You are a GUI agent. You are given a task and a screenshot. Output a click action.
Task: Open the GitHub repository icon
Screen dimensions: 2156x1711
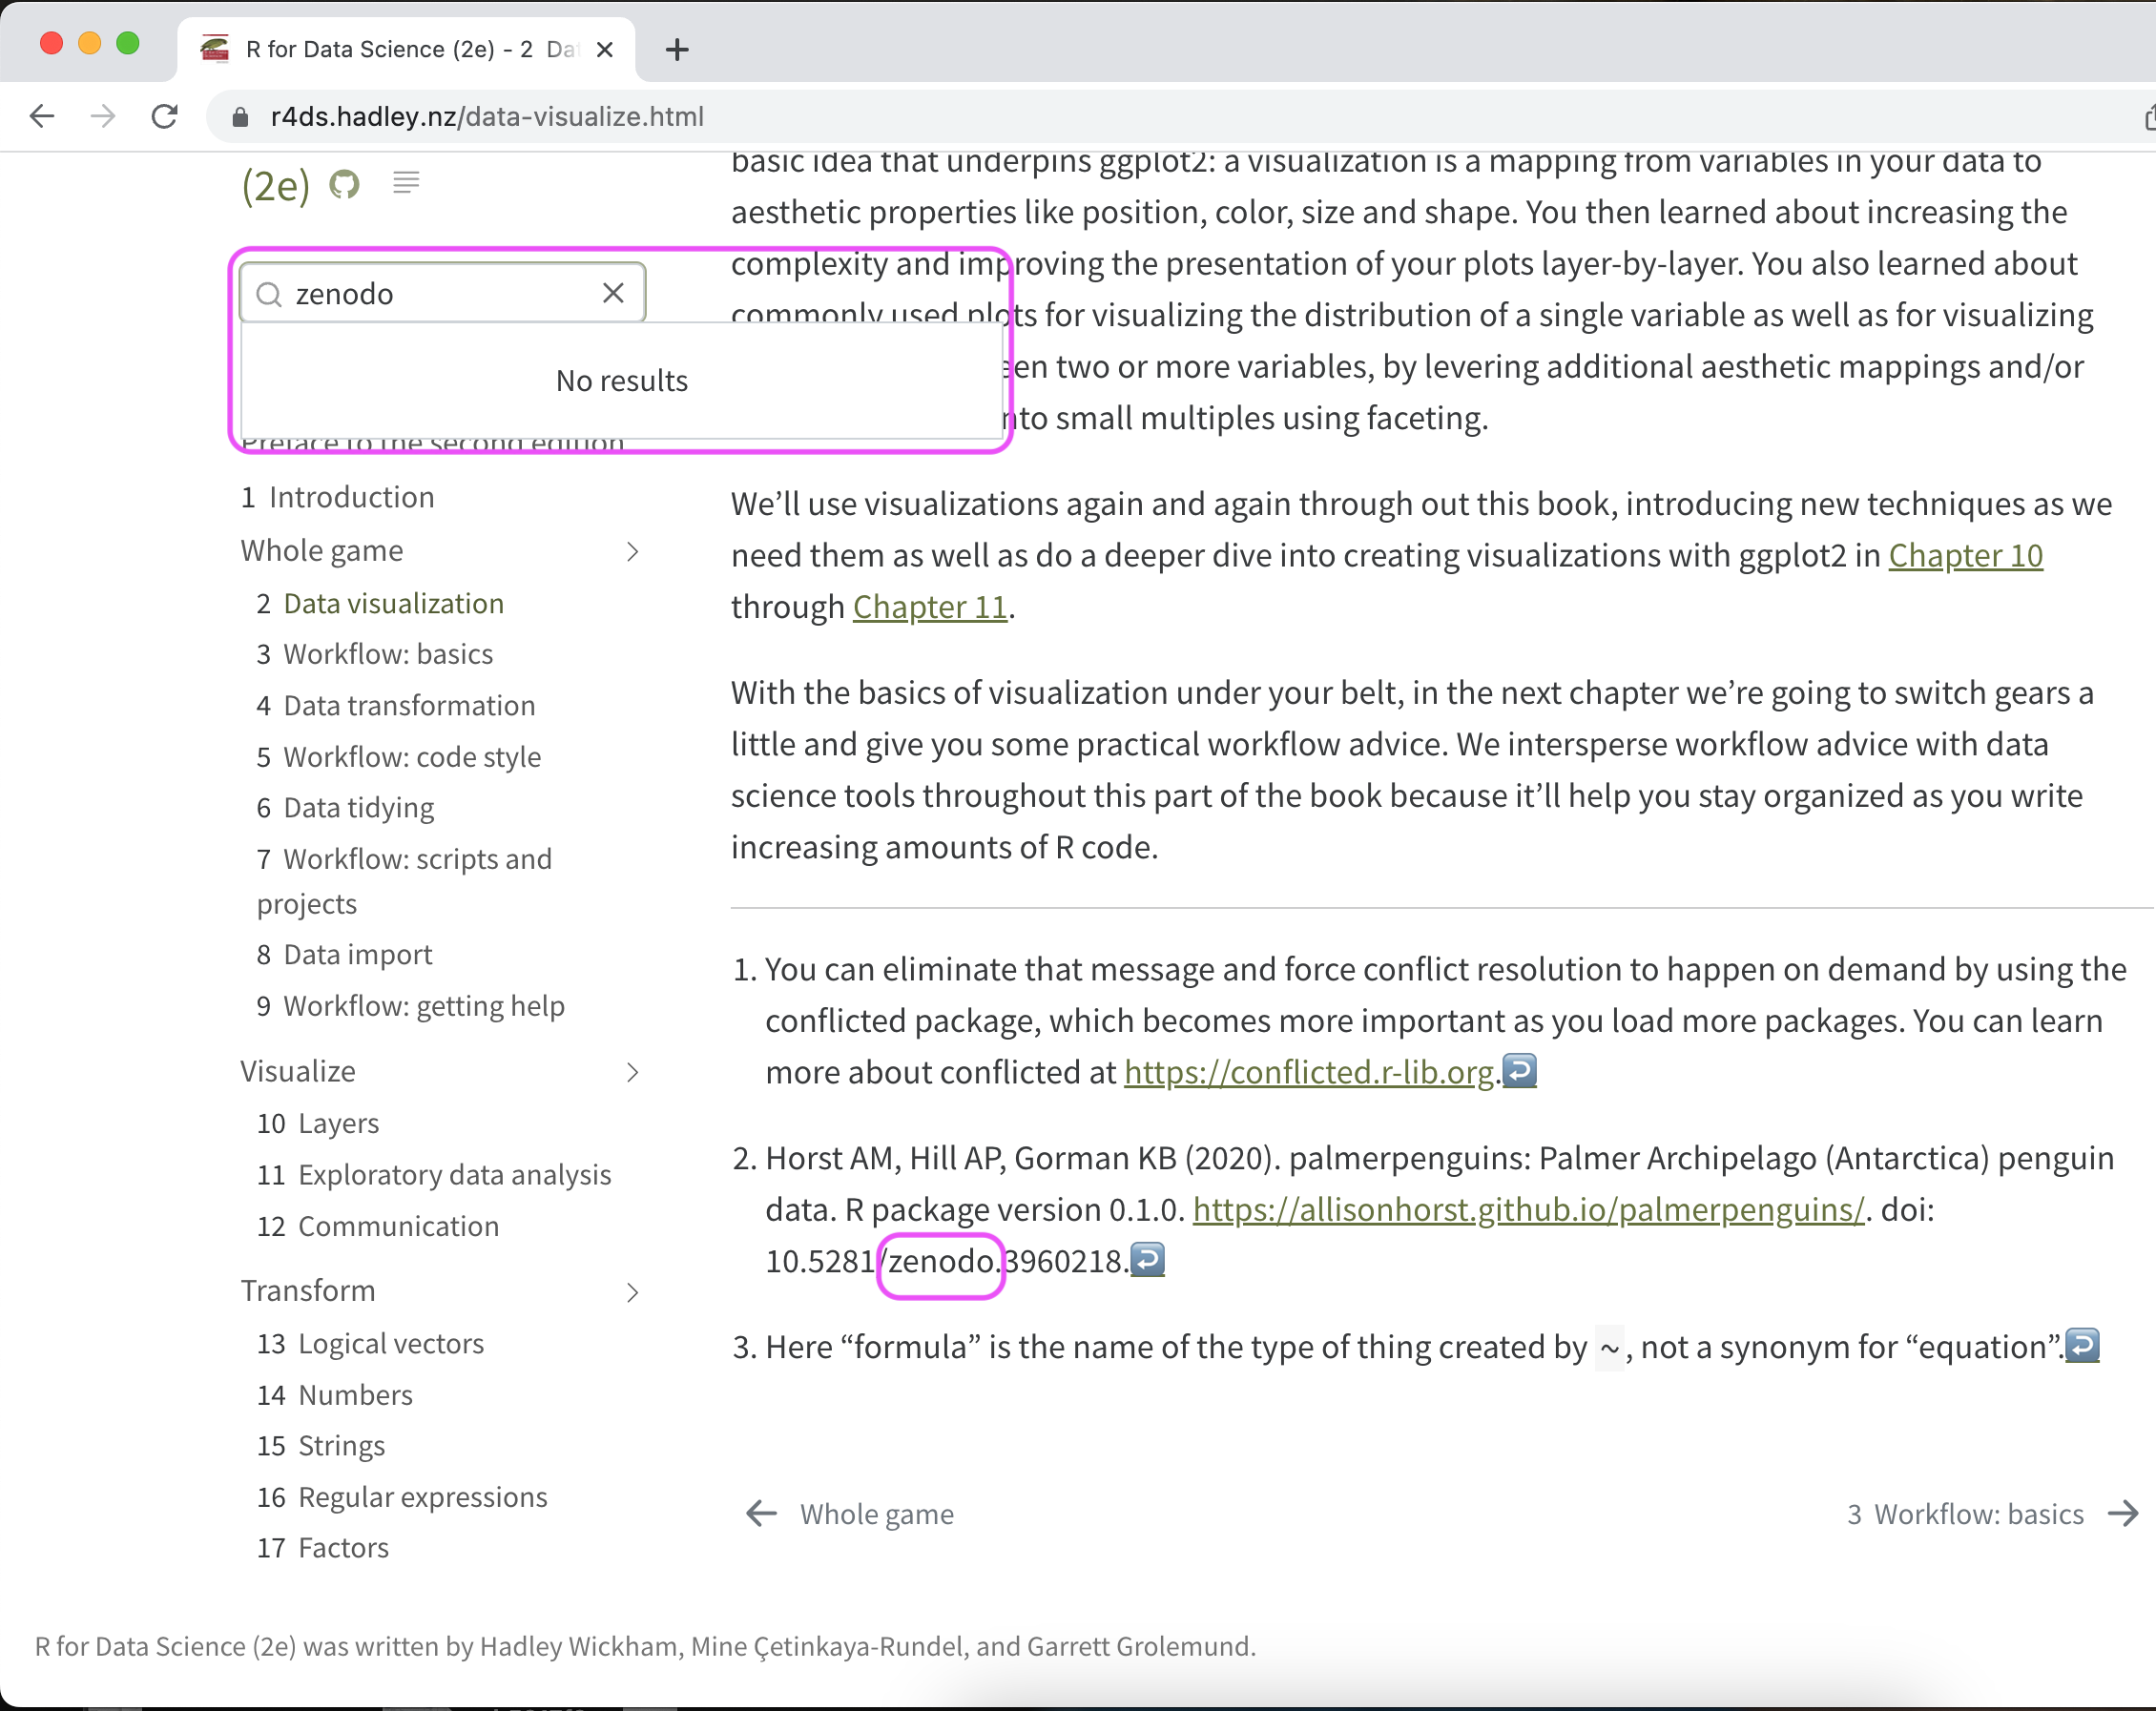(344, 183)
